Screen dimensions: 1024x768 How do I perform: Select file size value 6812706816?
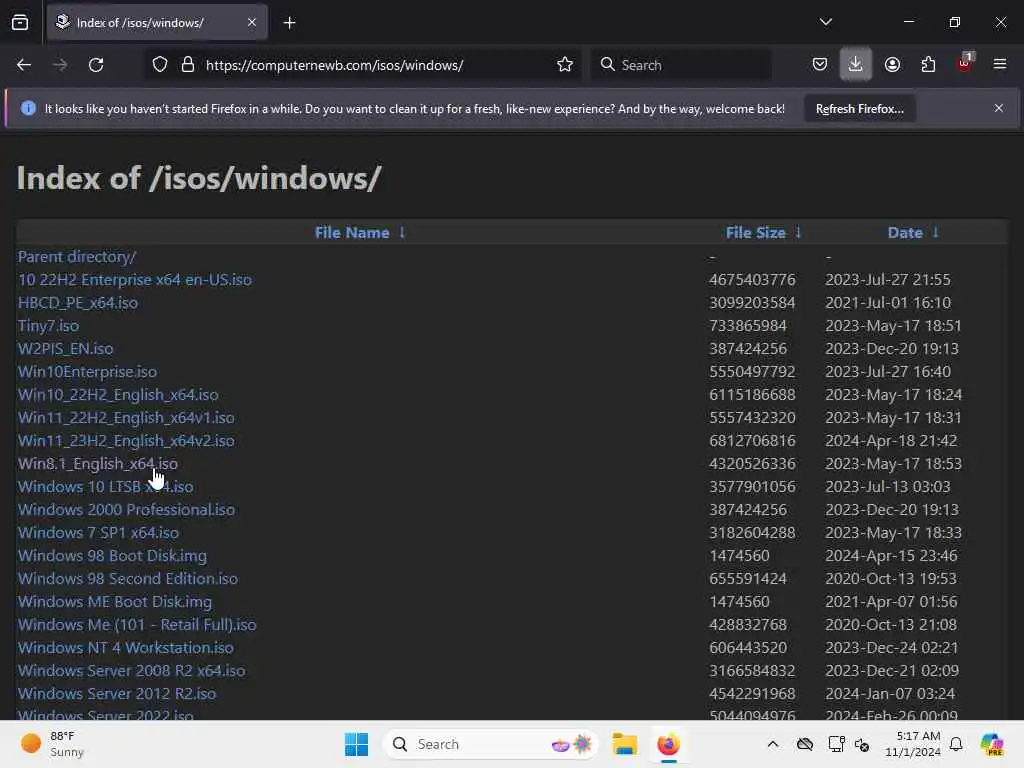coord(752,440)
